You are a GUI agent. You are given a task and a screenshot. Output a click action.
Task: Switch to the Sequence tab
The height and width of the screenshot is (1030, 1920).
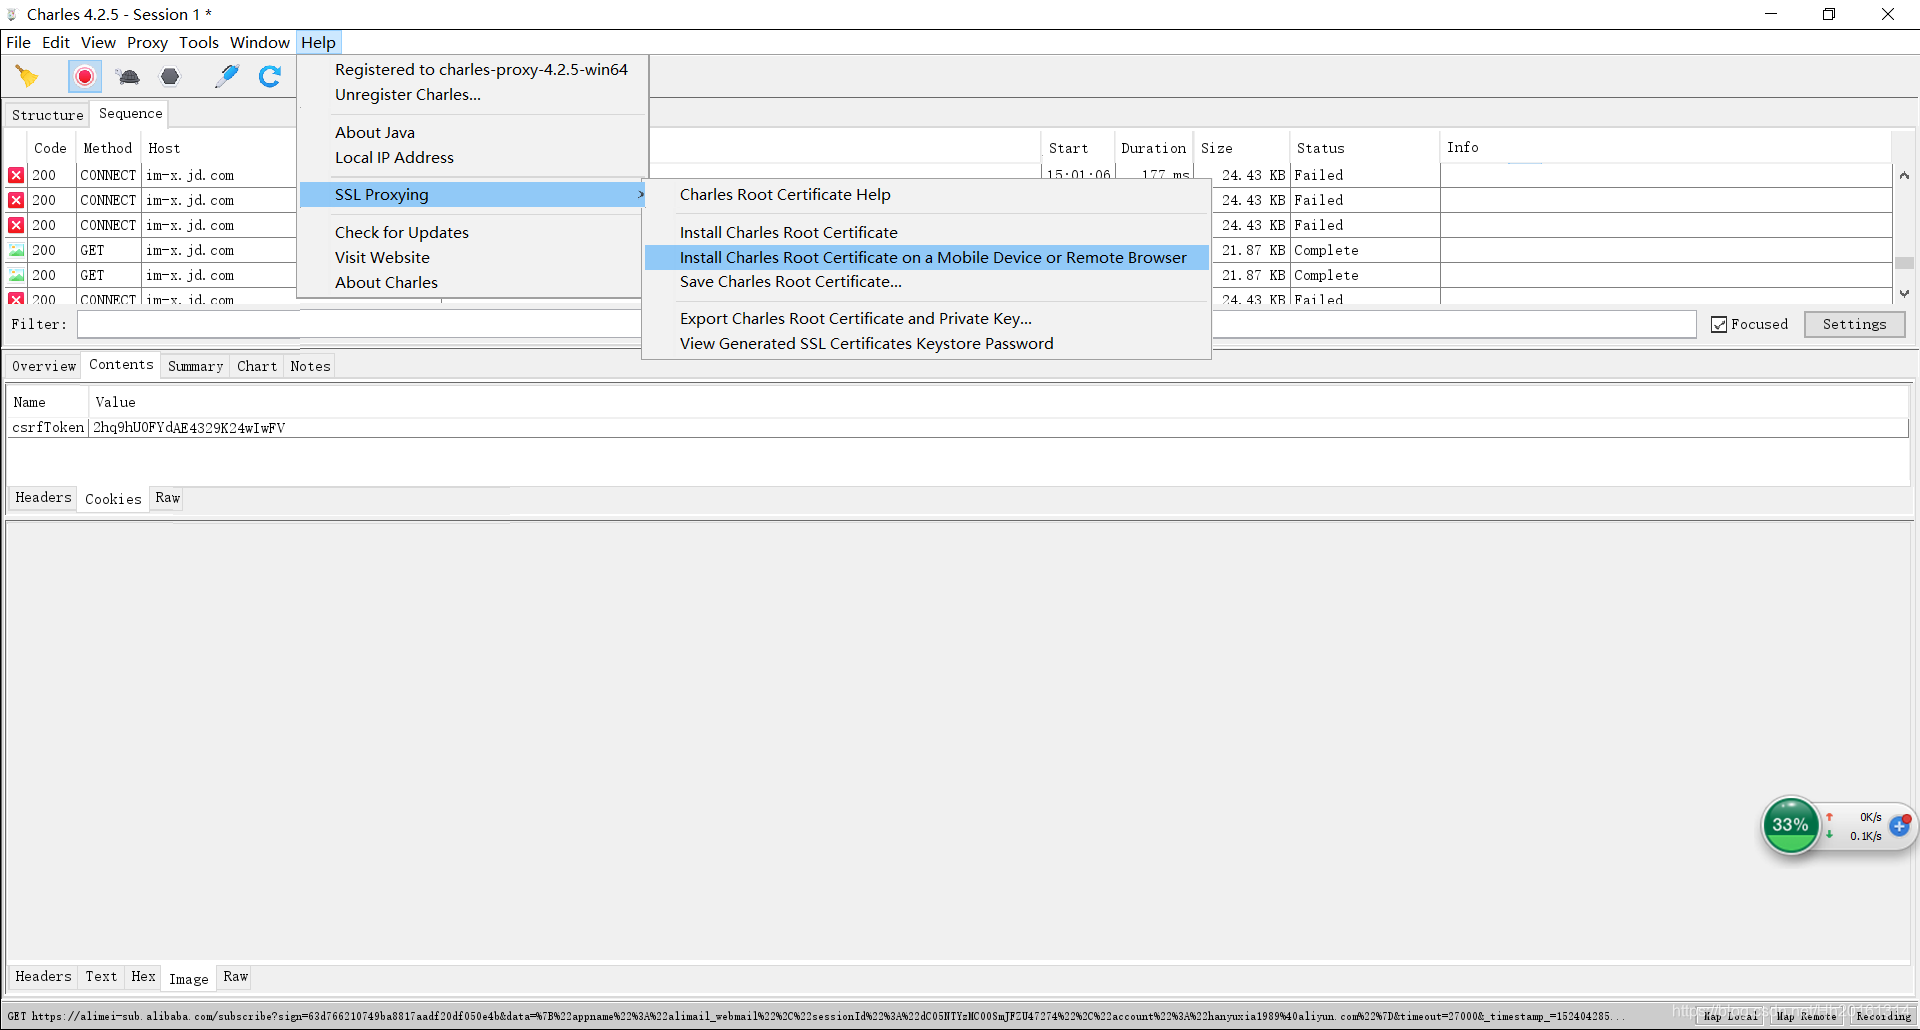pyautogui.click(x=130, y=113)
